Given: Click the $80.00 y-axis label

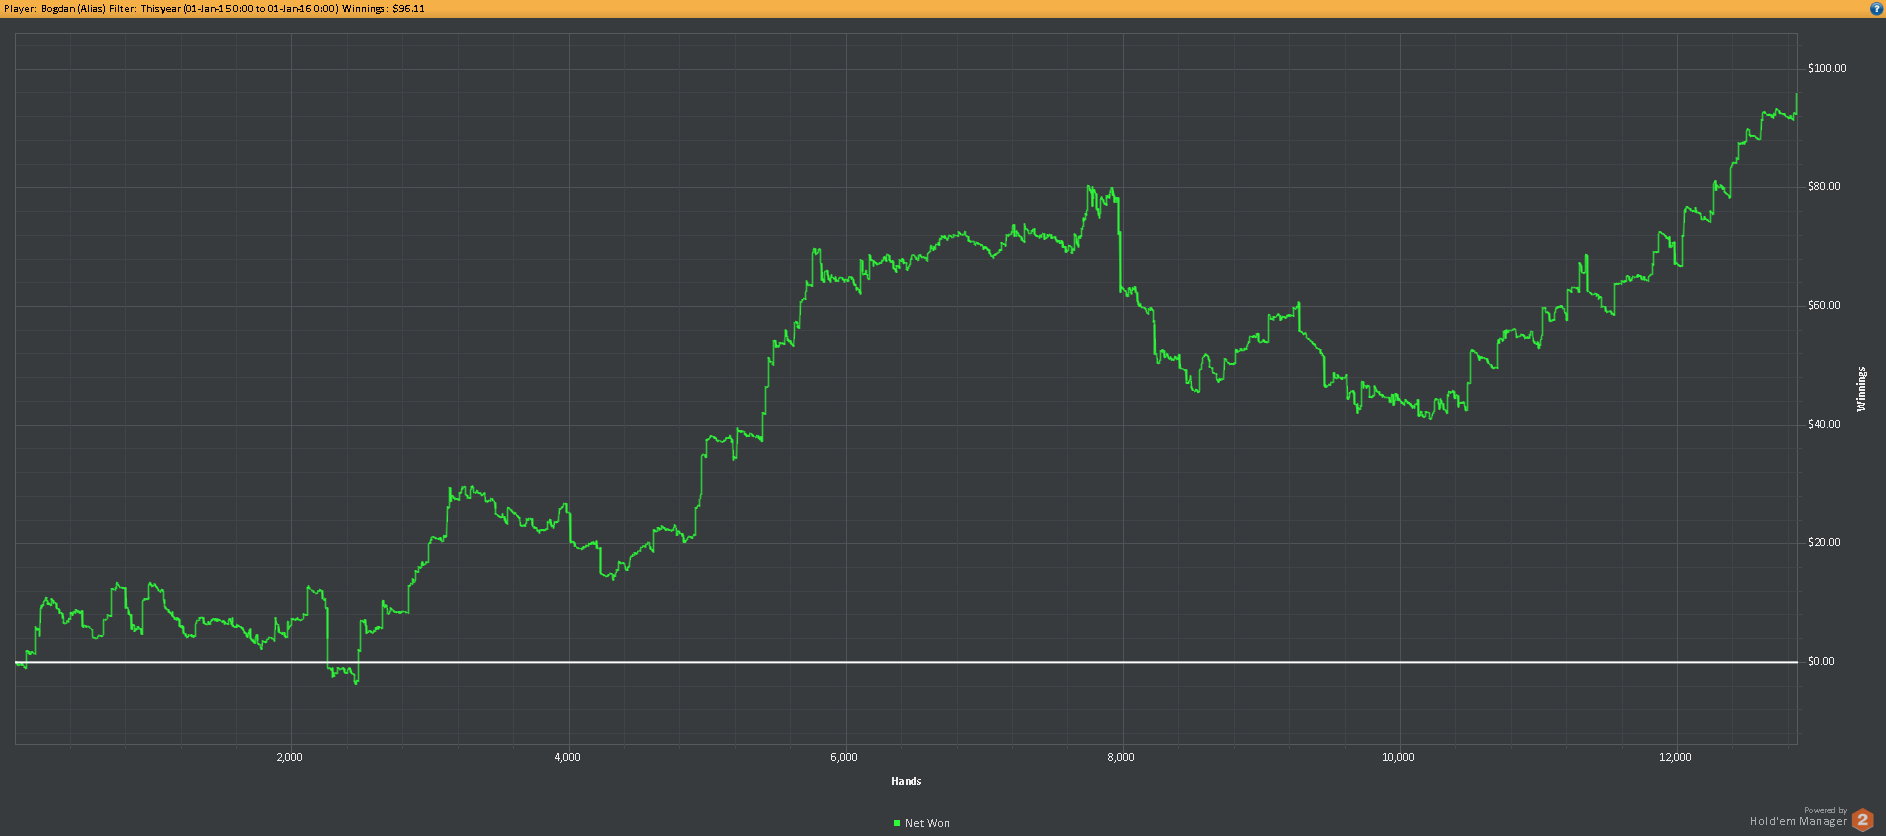Looking at the screenshot, I should [x=1824, y=186].
